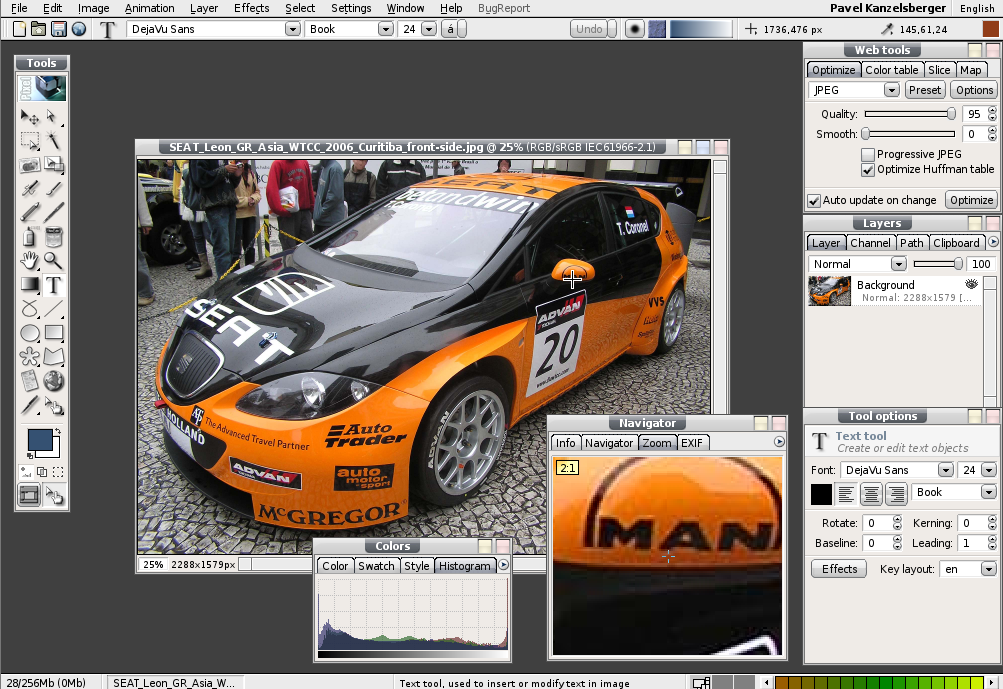The width and height of the screenshot is (1003, 689).
Task: Select the glue bottle tool
Action: coord(29,237)
